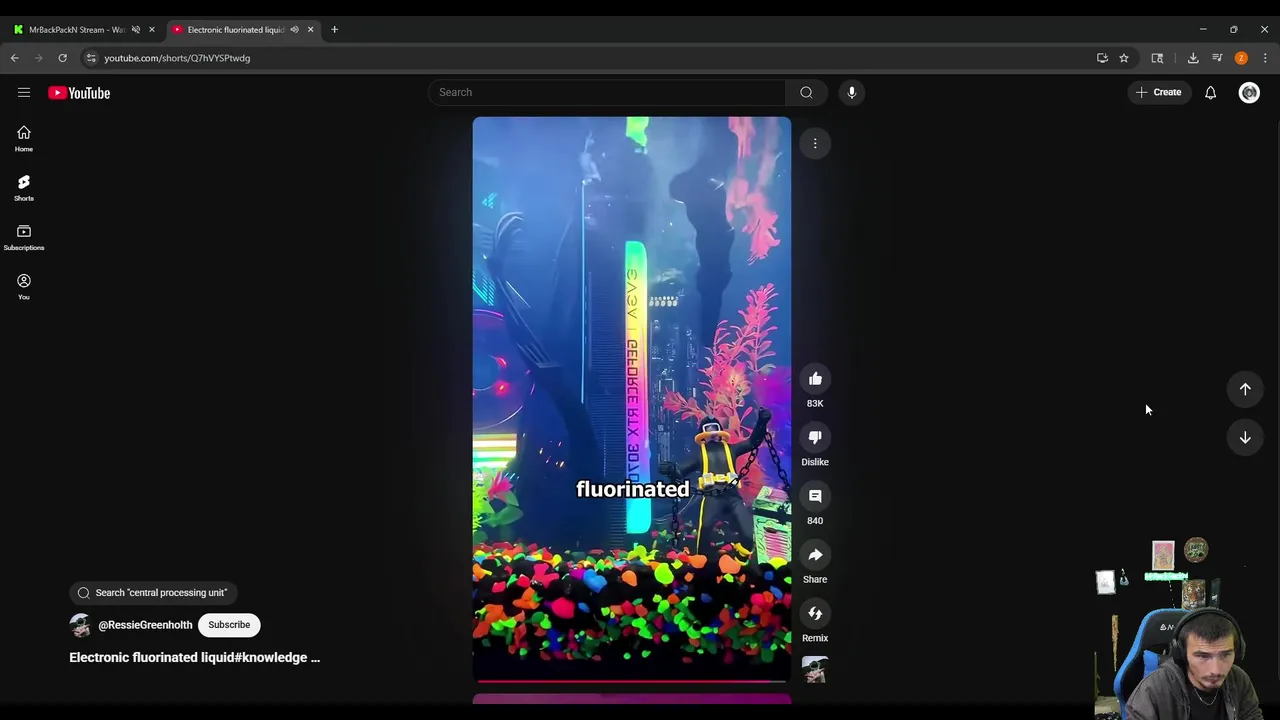
Task: Like the short with thumbs up
Action: (x=815, y=379)
